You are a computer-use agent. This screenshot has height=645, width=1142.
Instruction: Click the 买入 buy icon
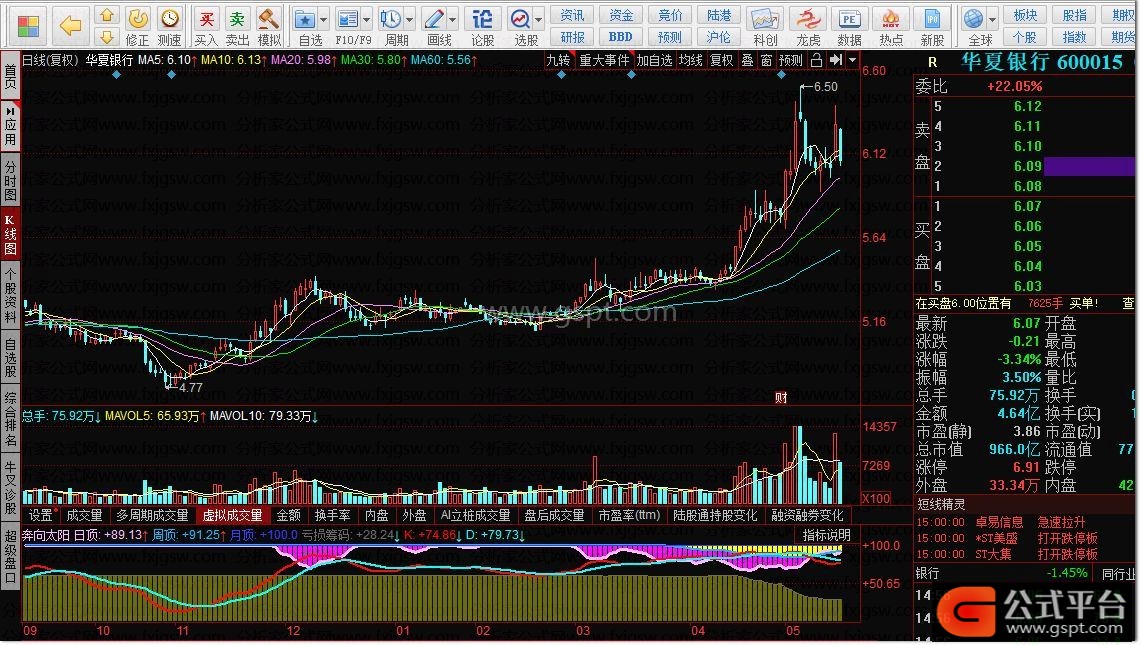click(207, 26)
